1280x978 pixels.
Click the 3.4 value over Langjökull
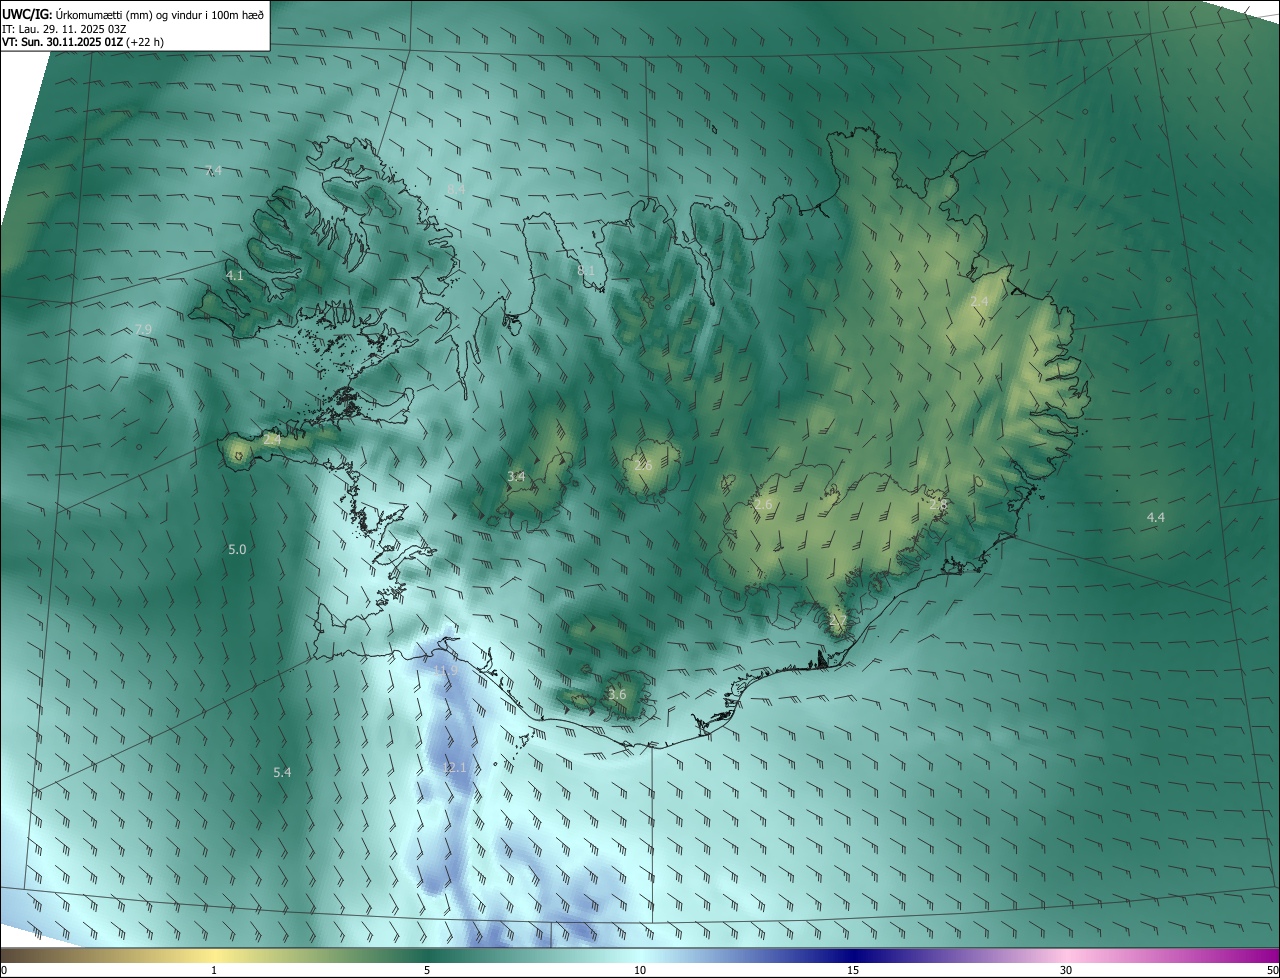516,477
